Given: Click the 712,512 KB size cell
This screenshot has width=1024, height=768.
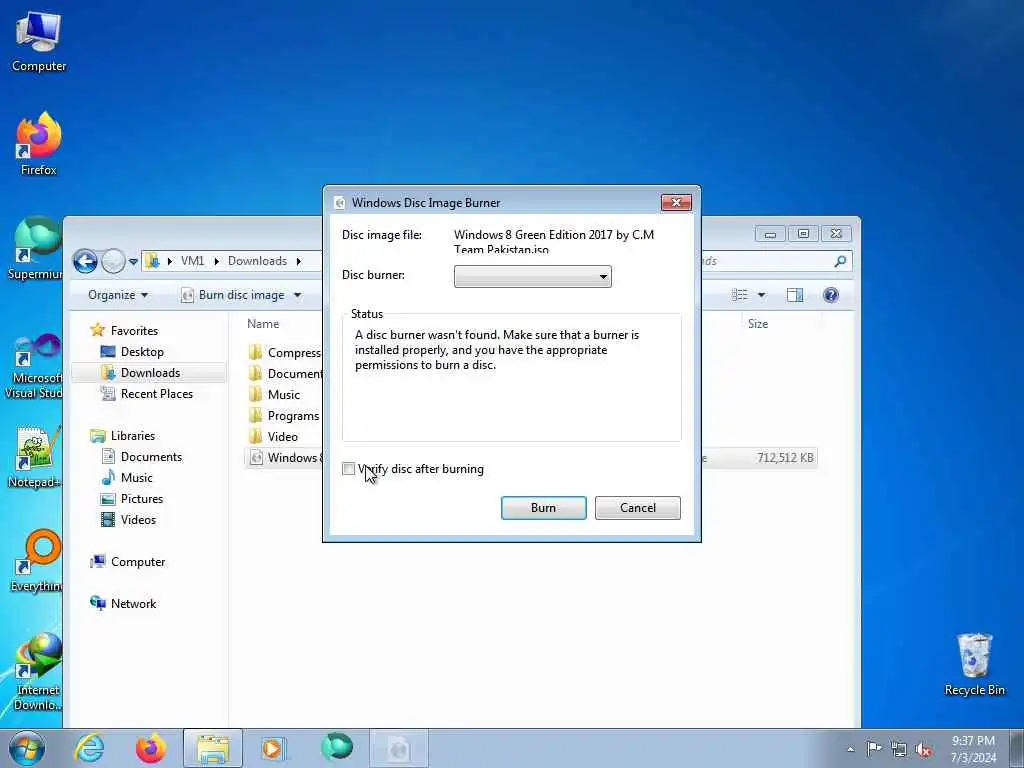Looking at the screenshot, I should coord(785,458).
